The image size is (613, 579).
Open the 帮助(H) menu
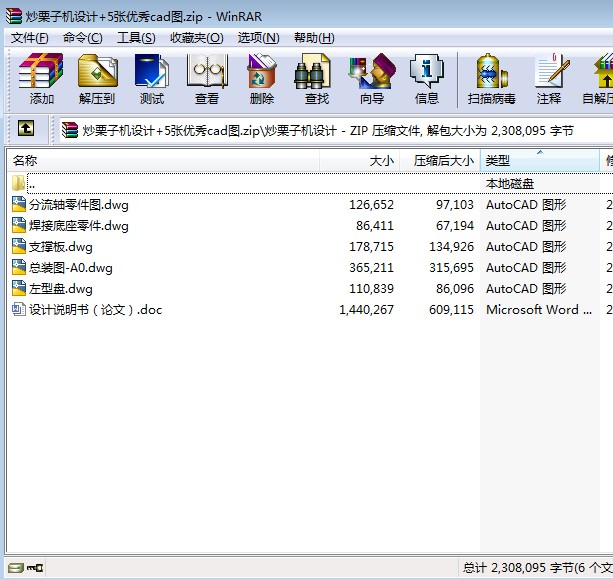point(314,38)
